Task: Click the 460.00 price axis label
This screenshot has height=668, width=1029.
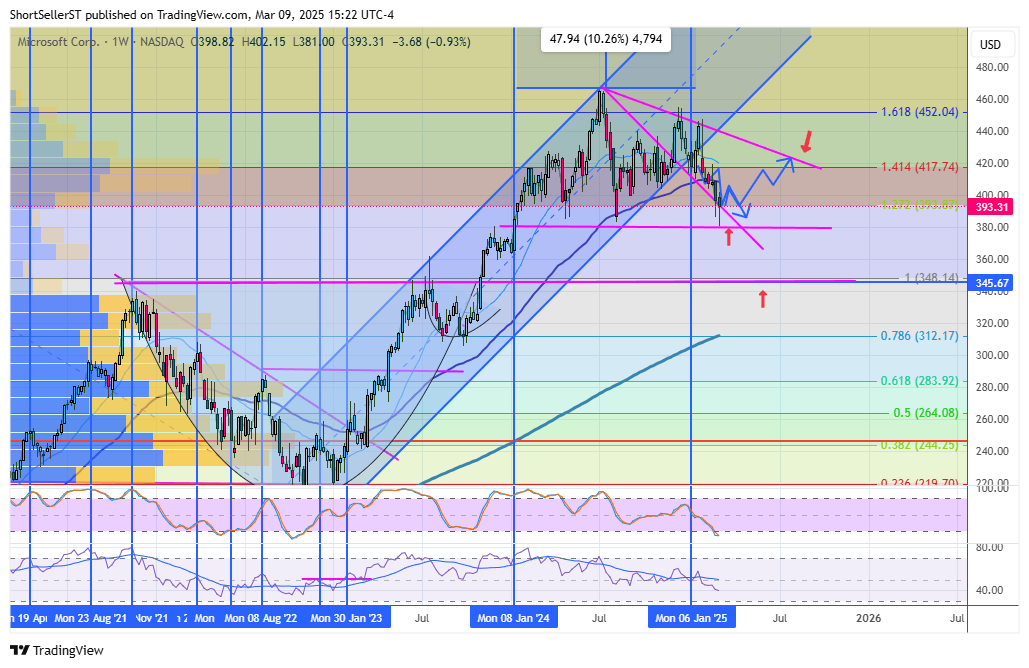Action: coord(992,99)
